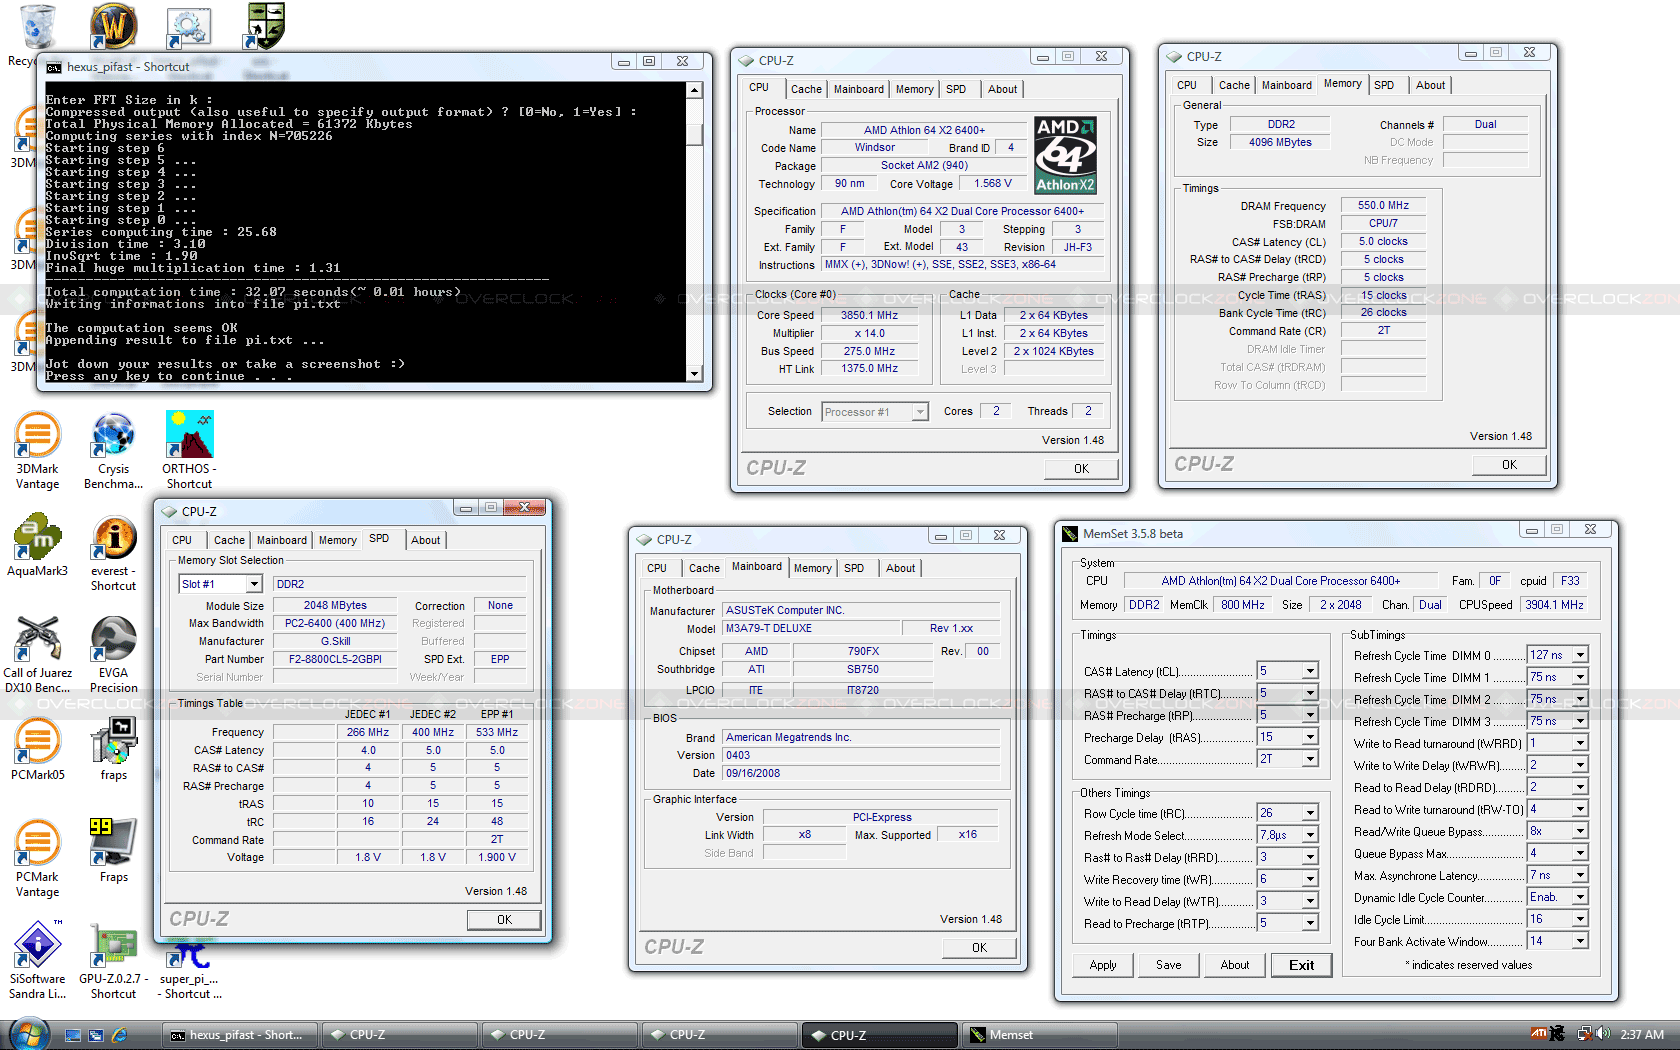Launch PCMark Vantage desktop icon
Screen dimensions: 1680x1050
[37, 859]
